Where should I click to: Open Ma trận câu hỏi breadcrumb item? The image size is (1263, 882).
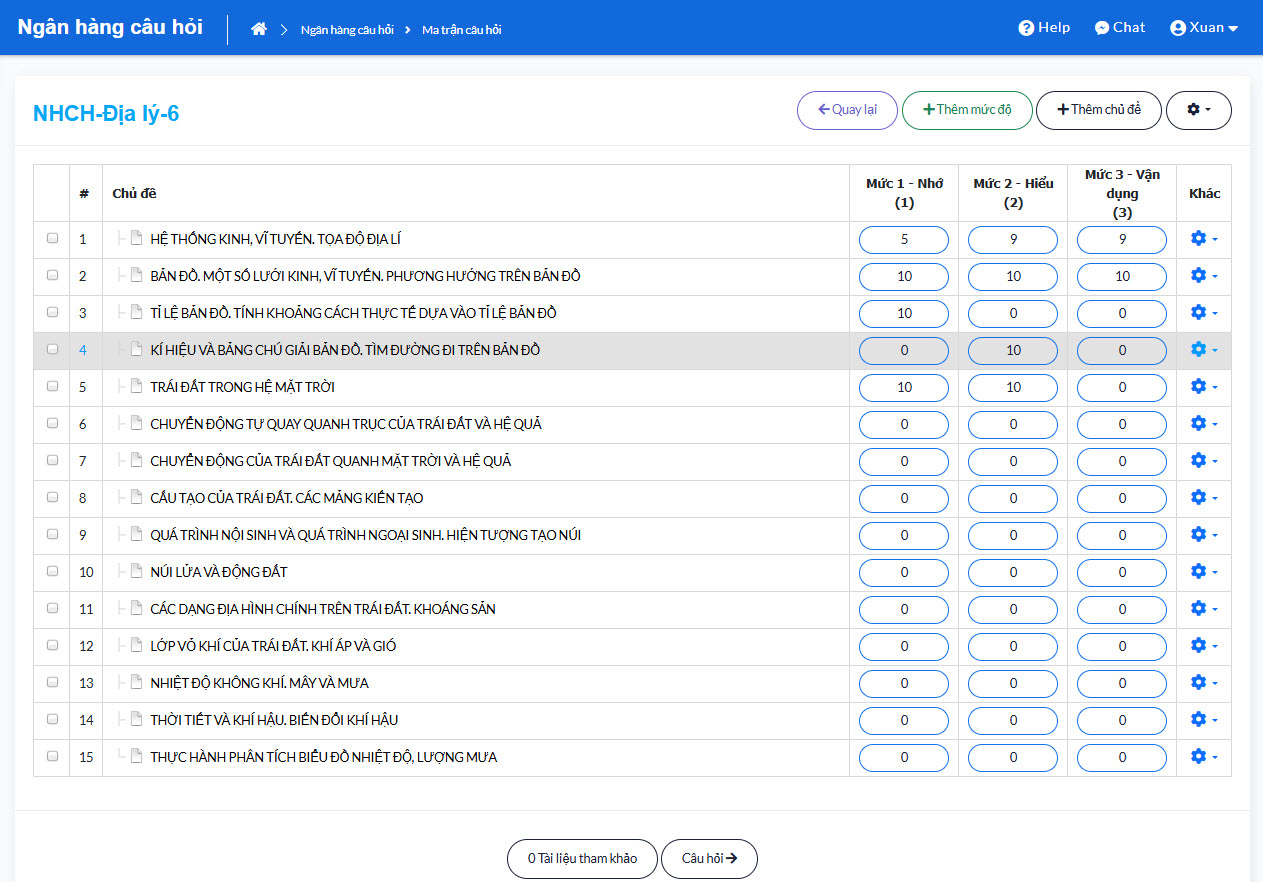pyautogui.click(x=462, y=30)
